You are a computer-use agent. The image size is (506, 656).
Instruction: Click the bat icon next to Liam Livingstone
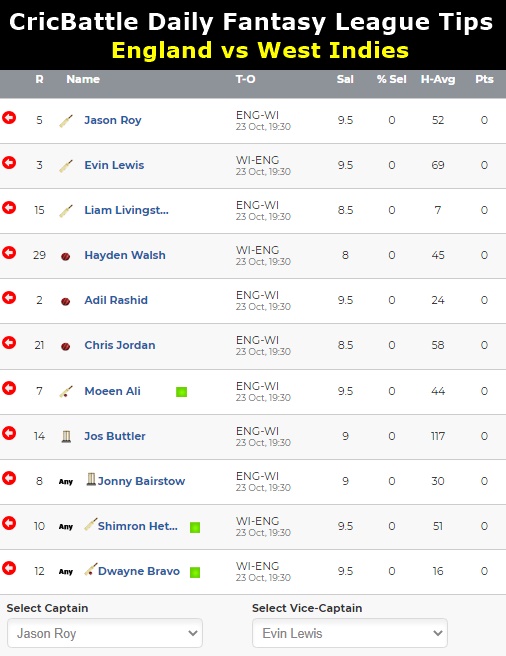point(66,210)
